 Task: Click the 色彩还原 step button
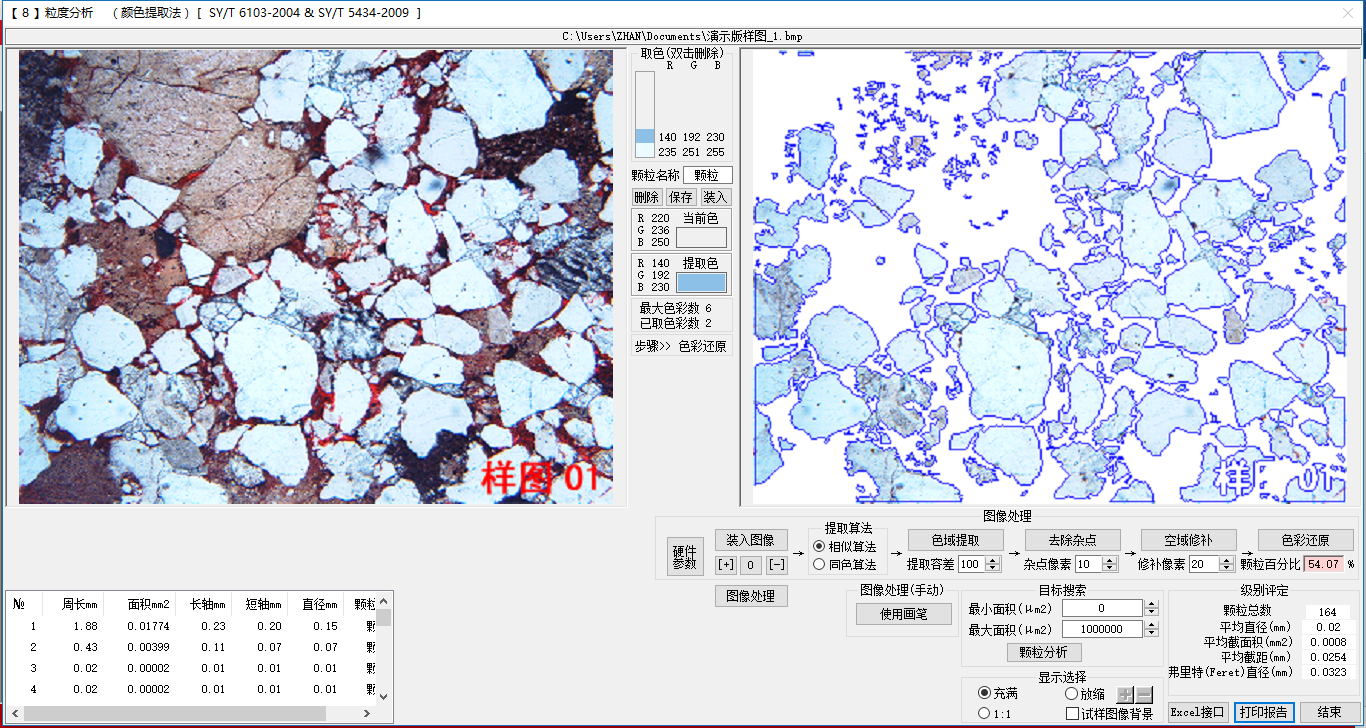tap(1304, 540)
